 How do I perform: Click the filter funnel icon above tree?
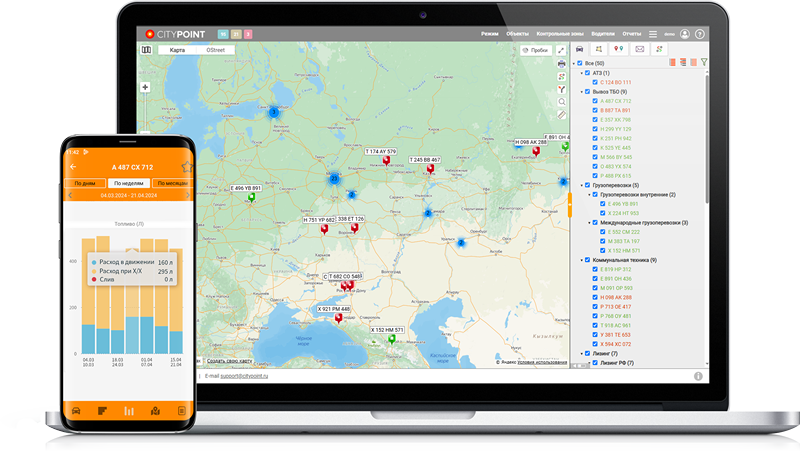[704, 62]
